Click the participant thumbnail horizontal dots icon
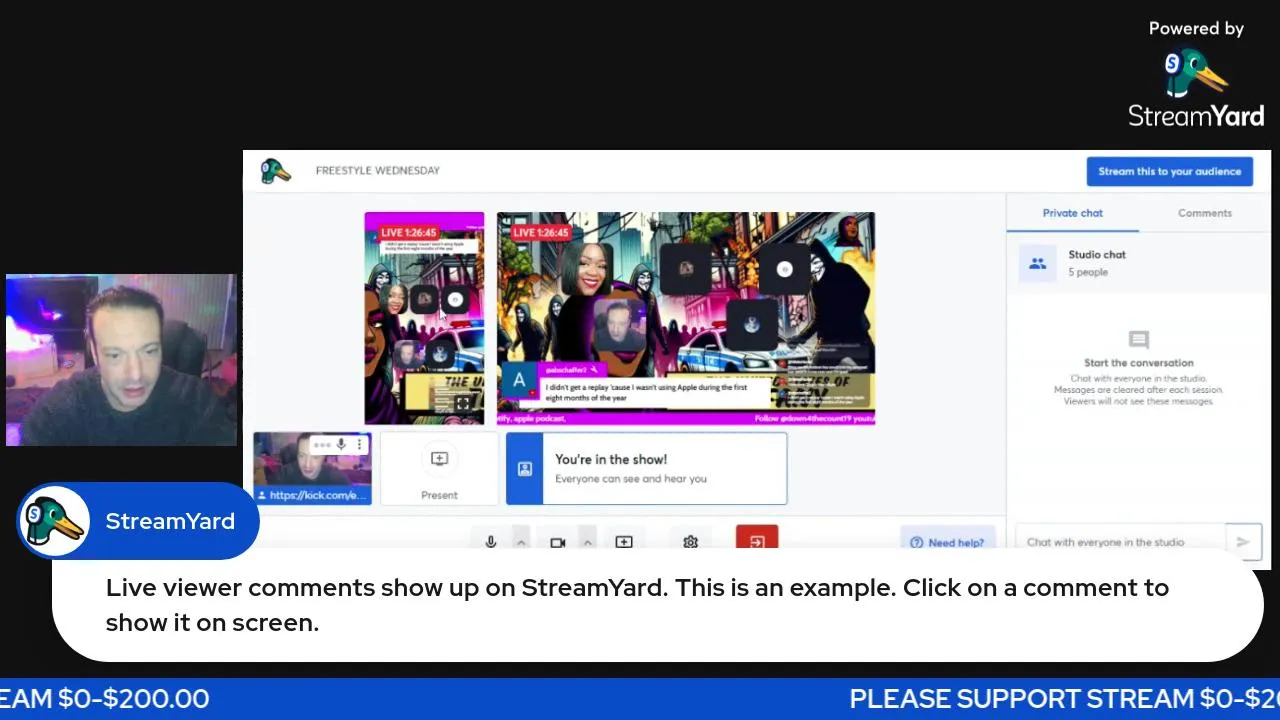This screenshot has width=1280, height=720. click(x=322, y=445)
